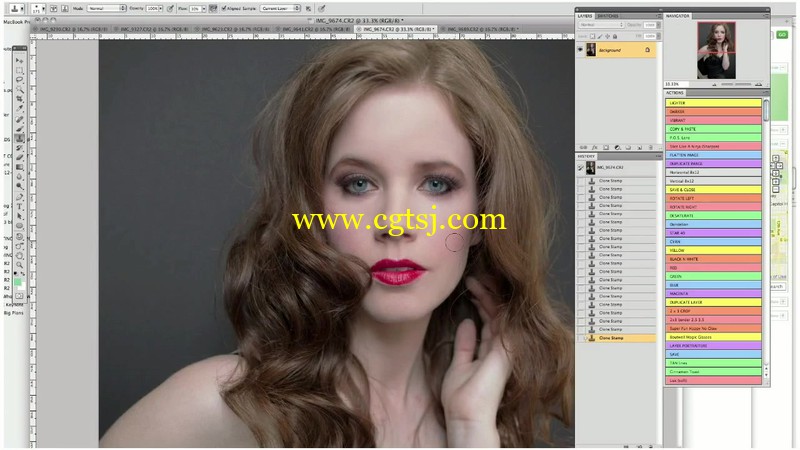Select the Healing Brush tool
Screen dimensions: 800x450
20,119
